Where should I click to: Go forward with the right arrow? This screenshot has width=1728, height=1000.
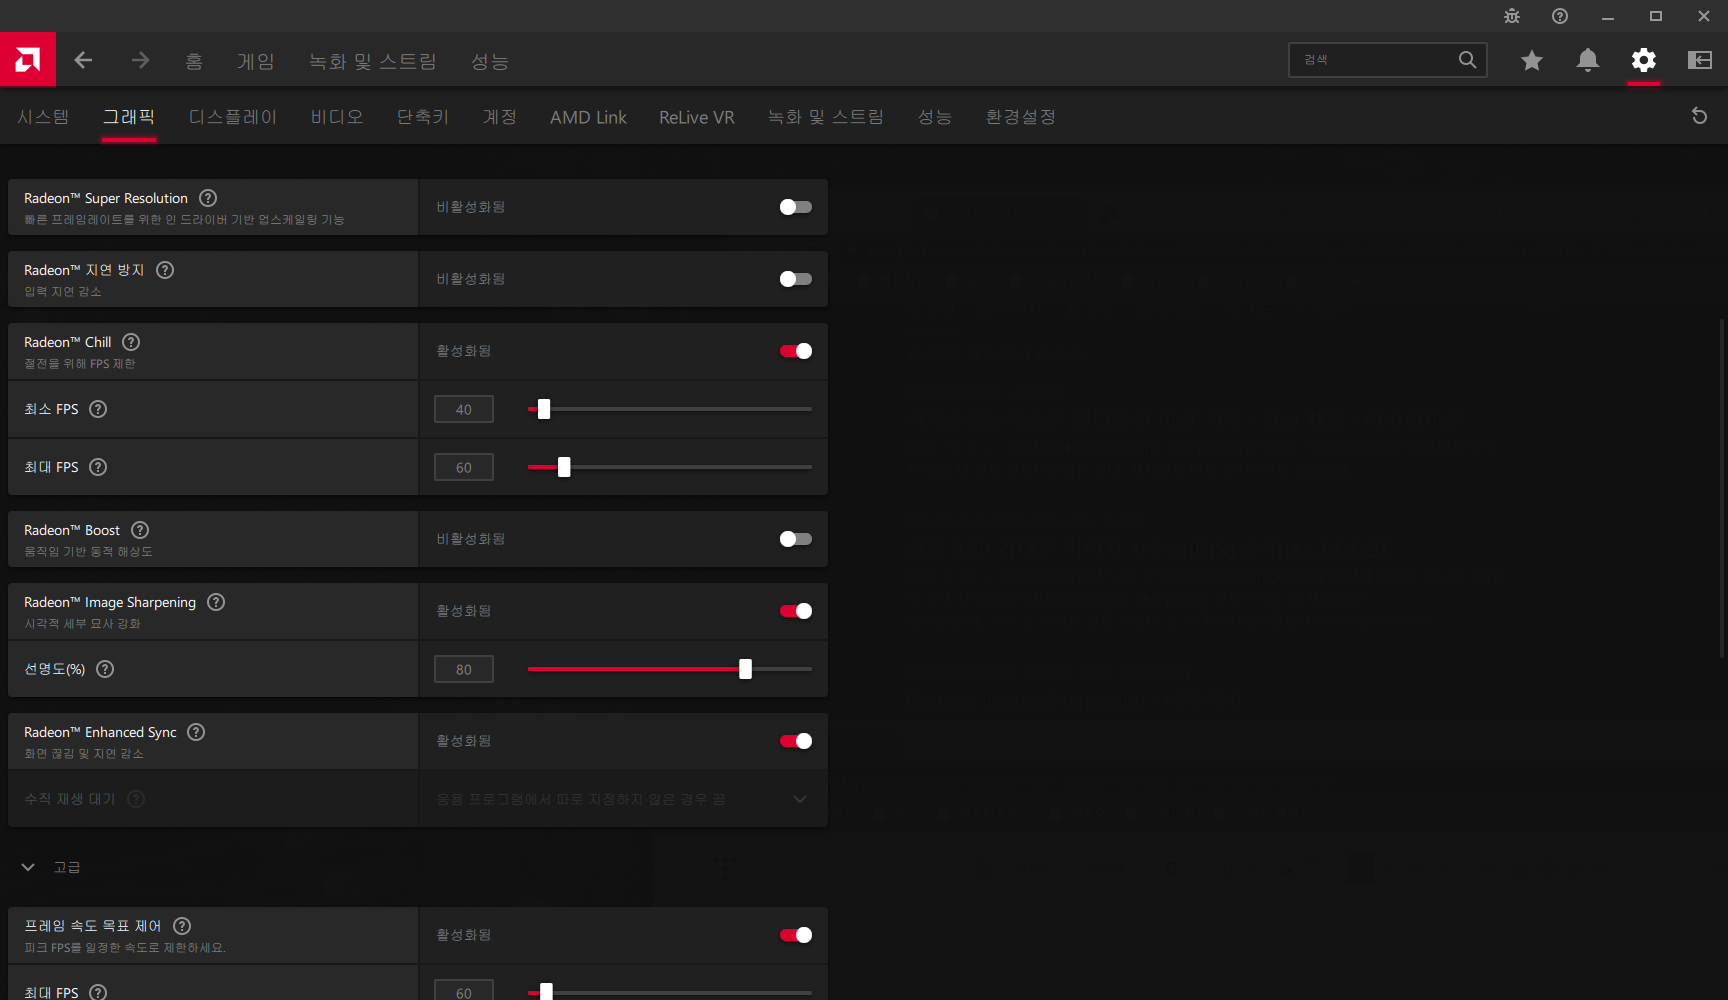pos(140,60)
